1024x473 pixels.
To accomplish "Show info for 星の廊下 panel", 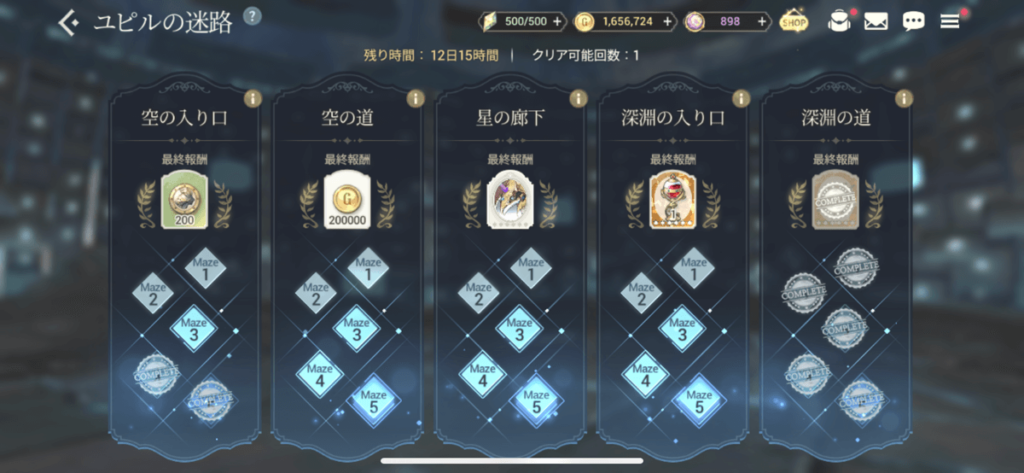I will pyautogui.click(x=578, y=99).
